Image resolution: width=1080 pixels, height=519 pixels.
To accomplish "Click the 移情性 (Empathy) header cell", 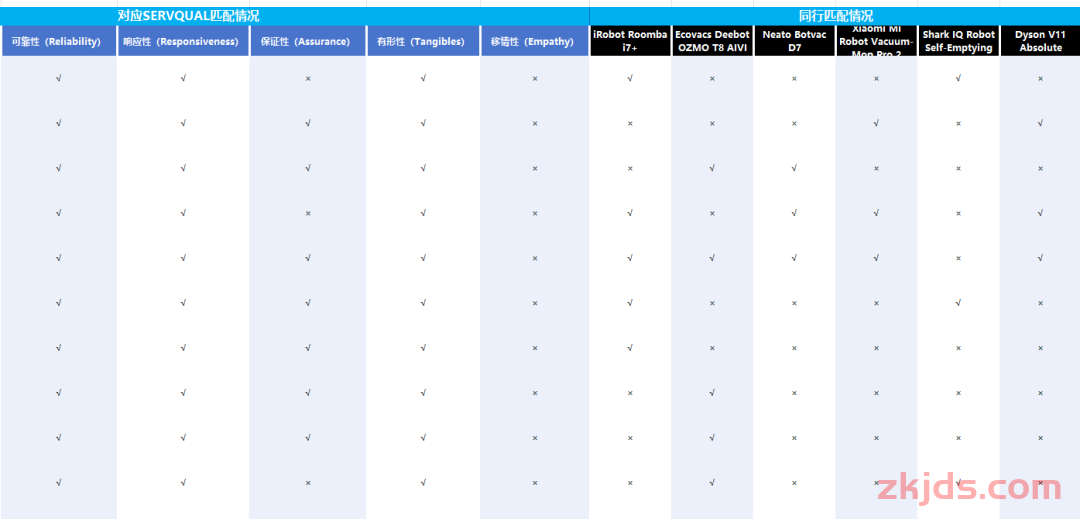I will click(x=534, y=41).
